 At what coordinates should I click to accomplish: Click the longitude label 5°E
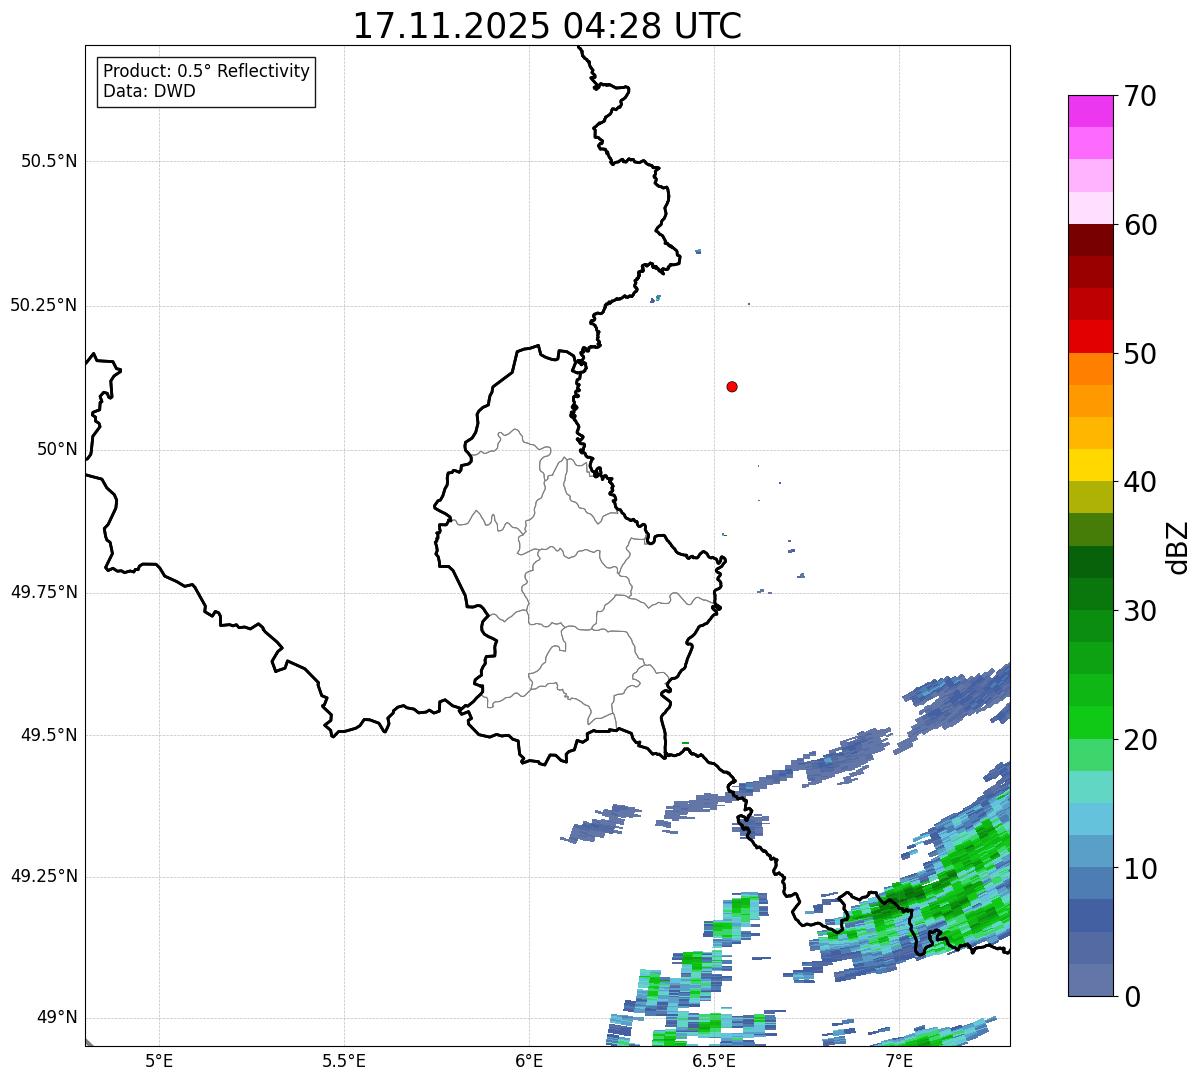tap(159, 1061)
